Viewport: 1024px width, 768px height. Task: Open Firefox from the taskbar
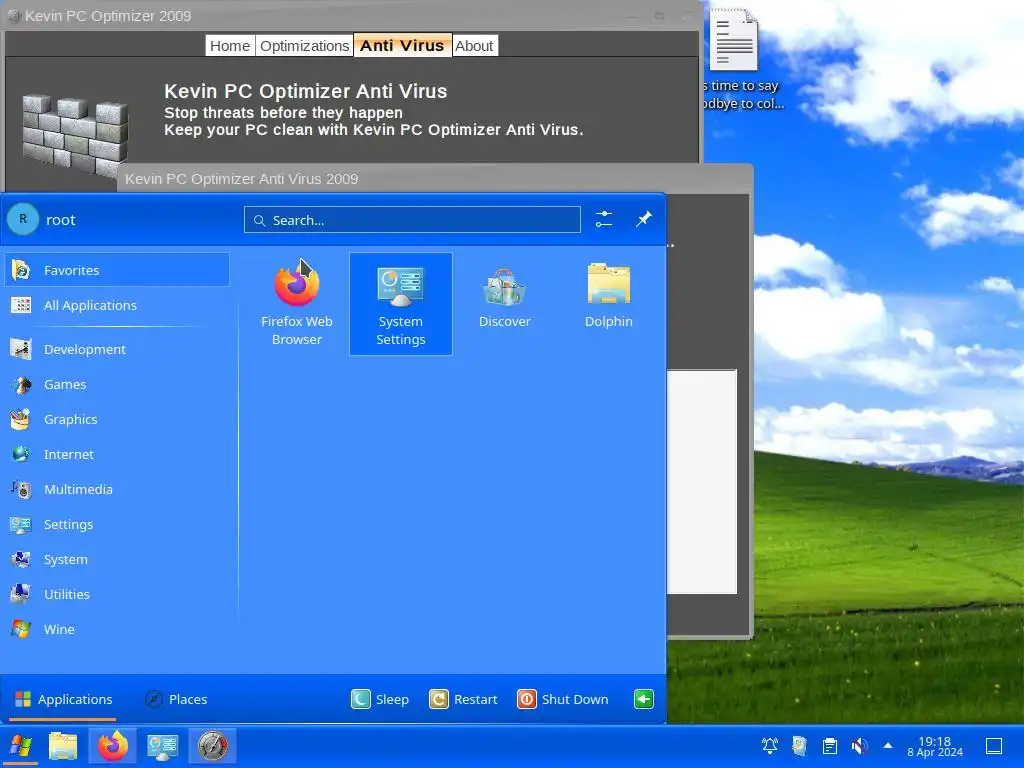point(112,746)
